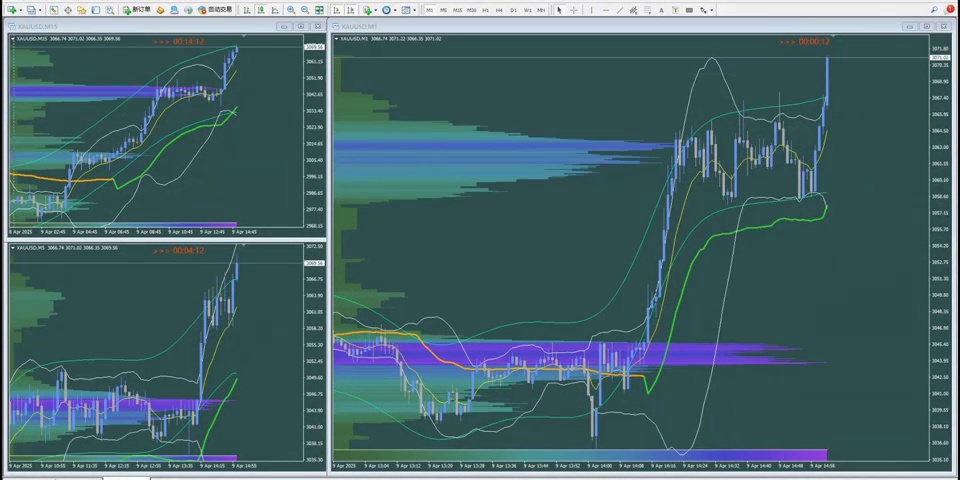
Task: Zoom in on the chart
Action: pyautogui.click(x=291, y=10)
